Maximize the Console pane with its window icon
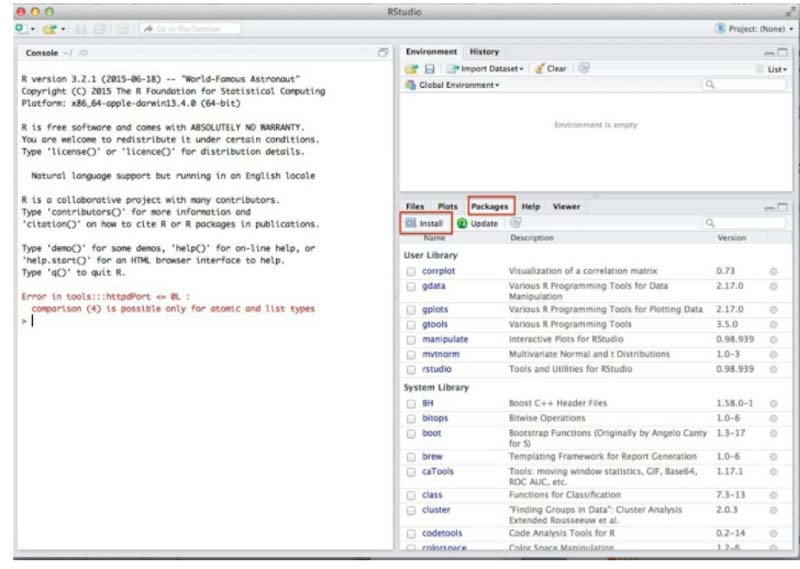The image size is (800, 569). [383, 52]
